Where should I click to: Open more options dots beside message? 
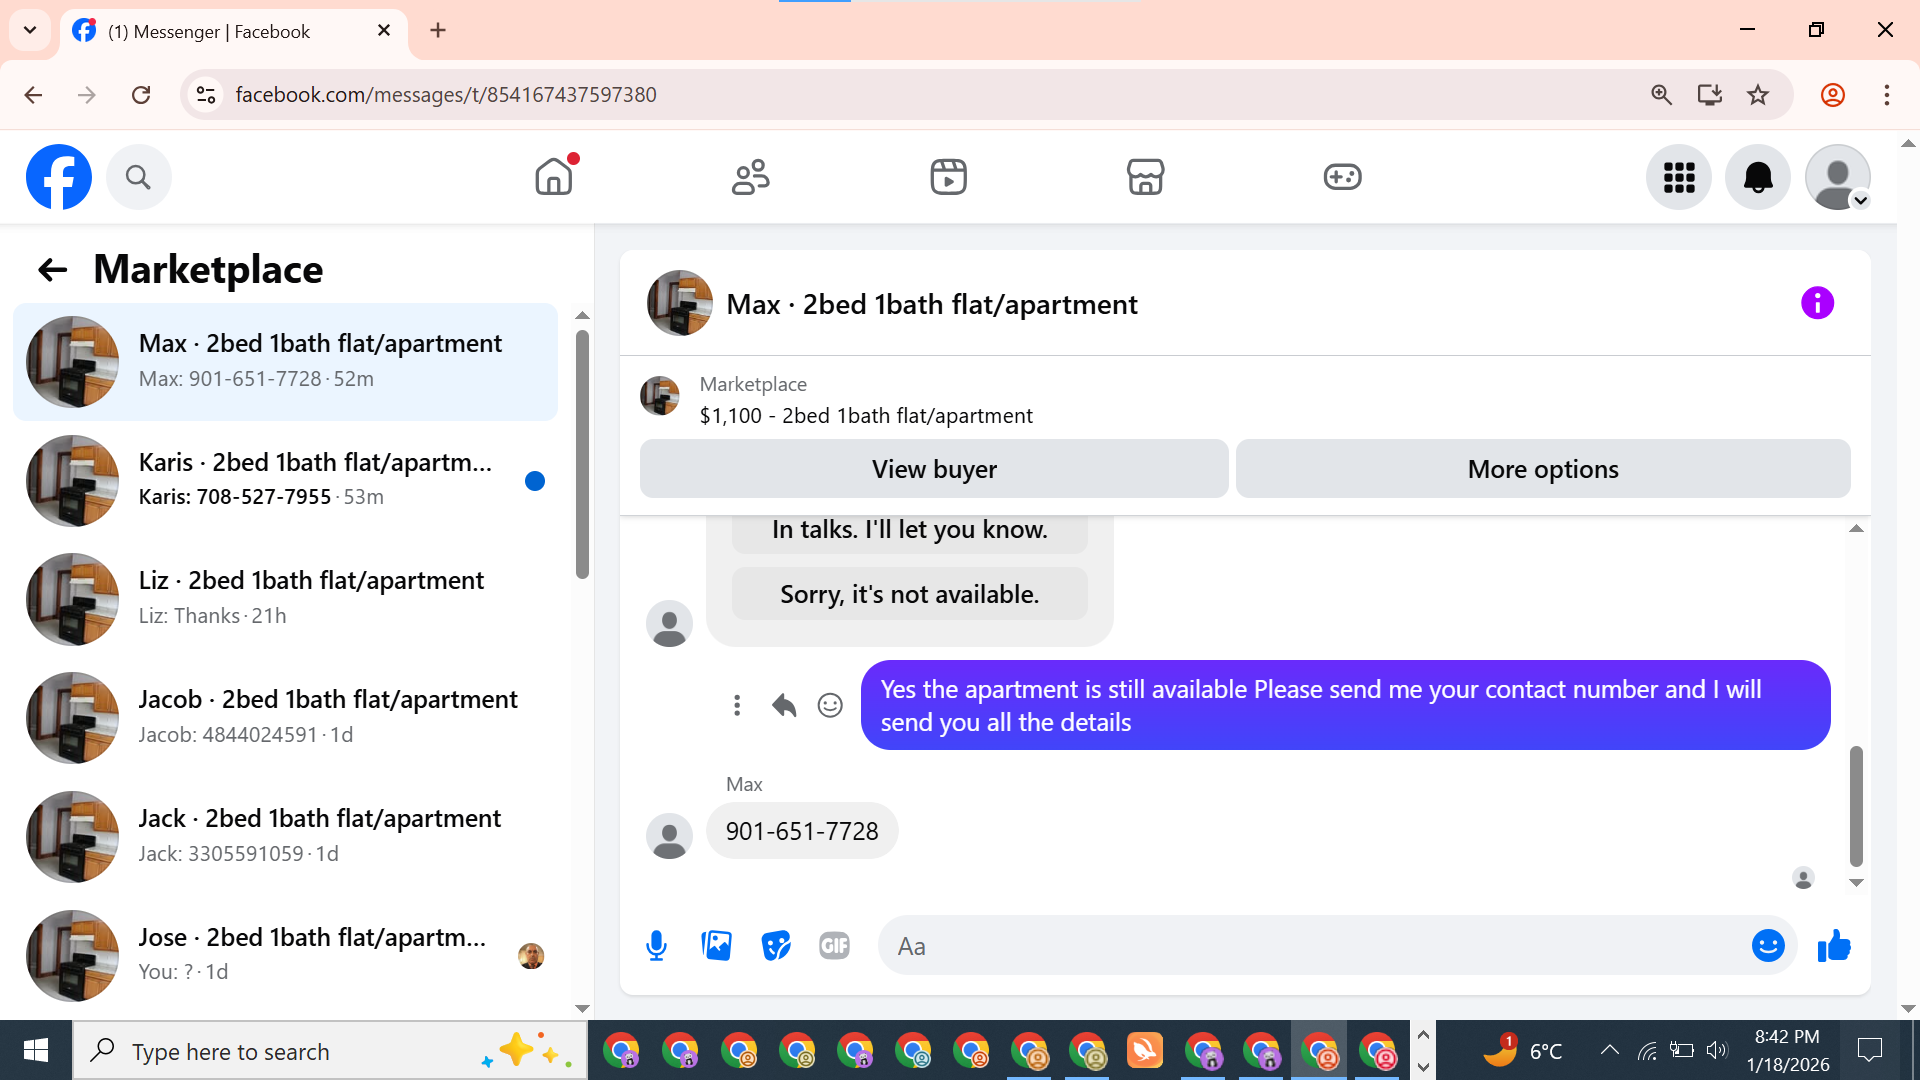(737, 705)
